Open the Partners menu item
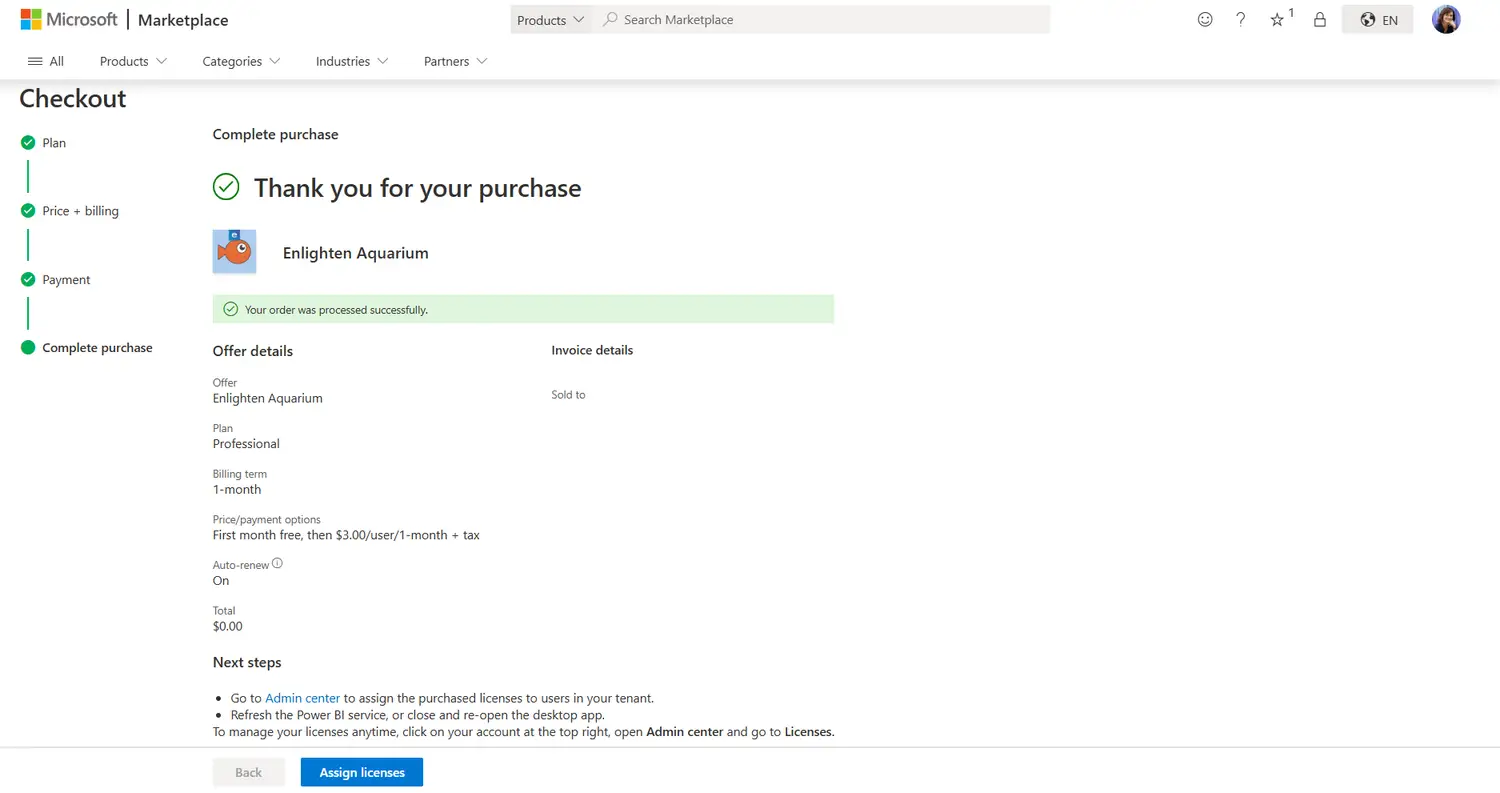Viewport: 1500px width, 793px height. [x=454, y=61]
